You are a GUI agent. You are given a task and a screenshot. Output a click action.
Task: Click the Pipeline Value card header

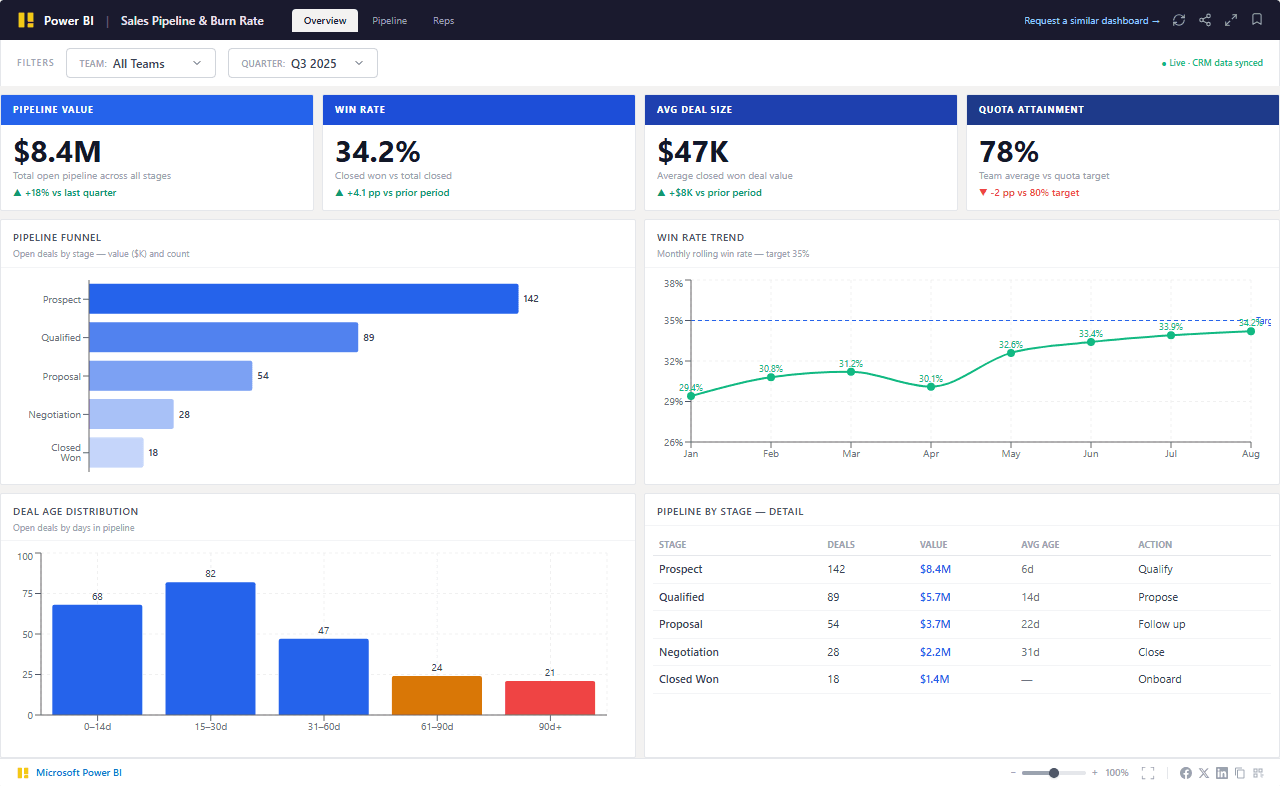(x=157, y=110)
